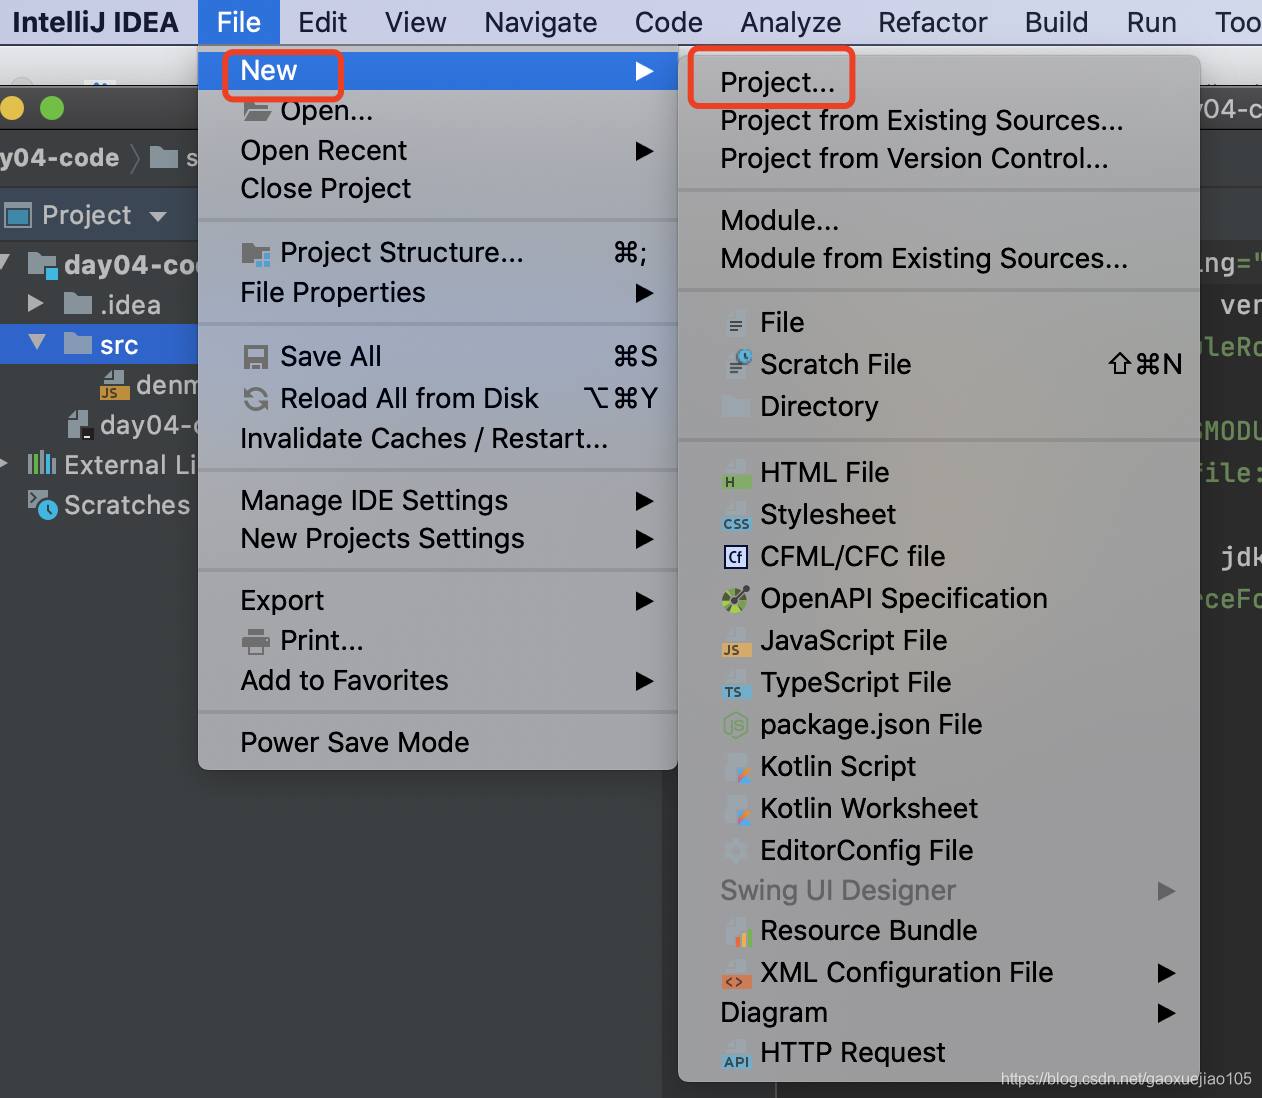The width and height of the screenshot is (1262, 1098).
Task: Click the green window zoom button
Action: 52,108
